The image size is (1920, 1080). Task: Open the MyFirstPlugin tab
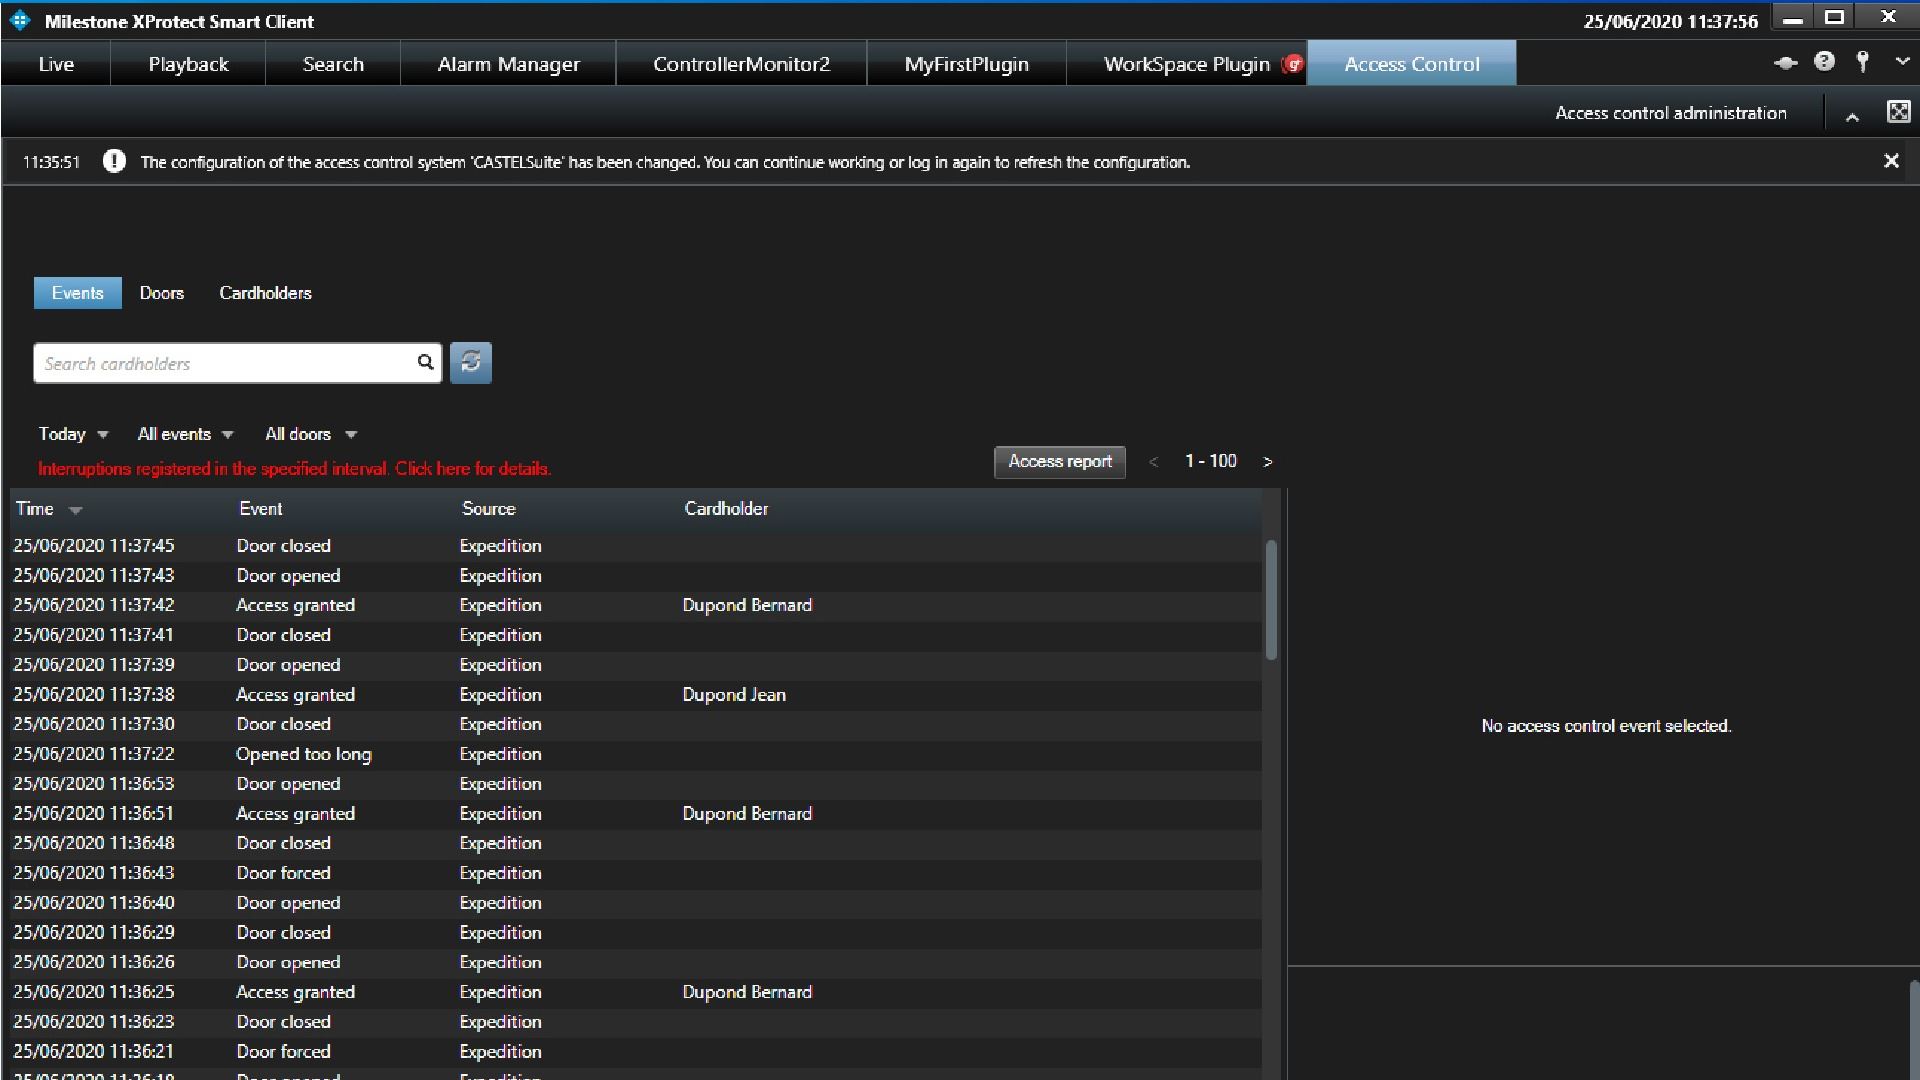(x=966, y=64)
